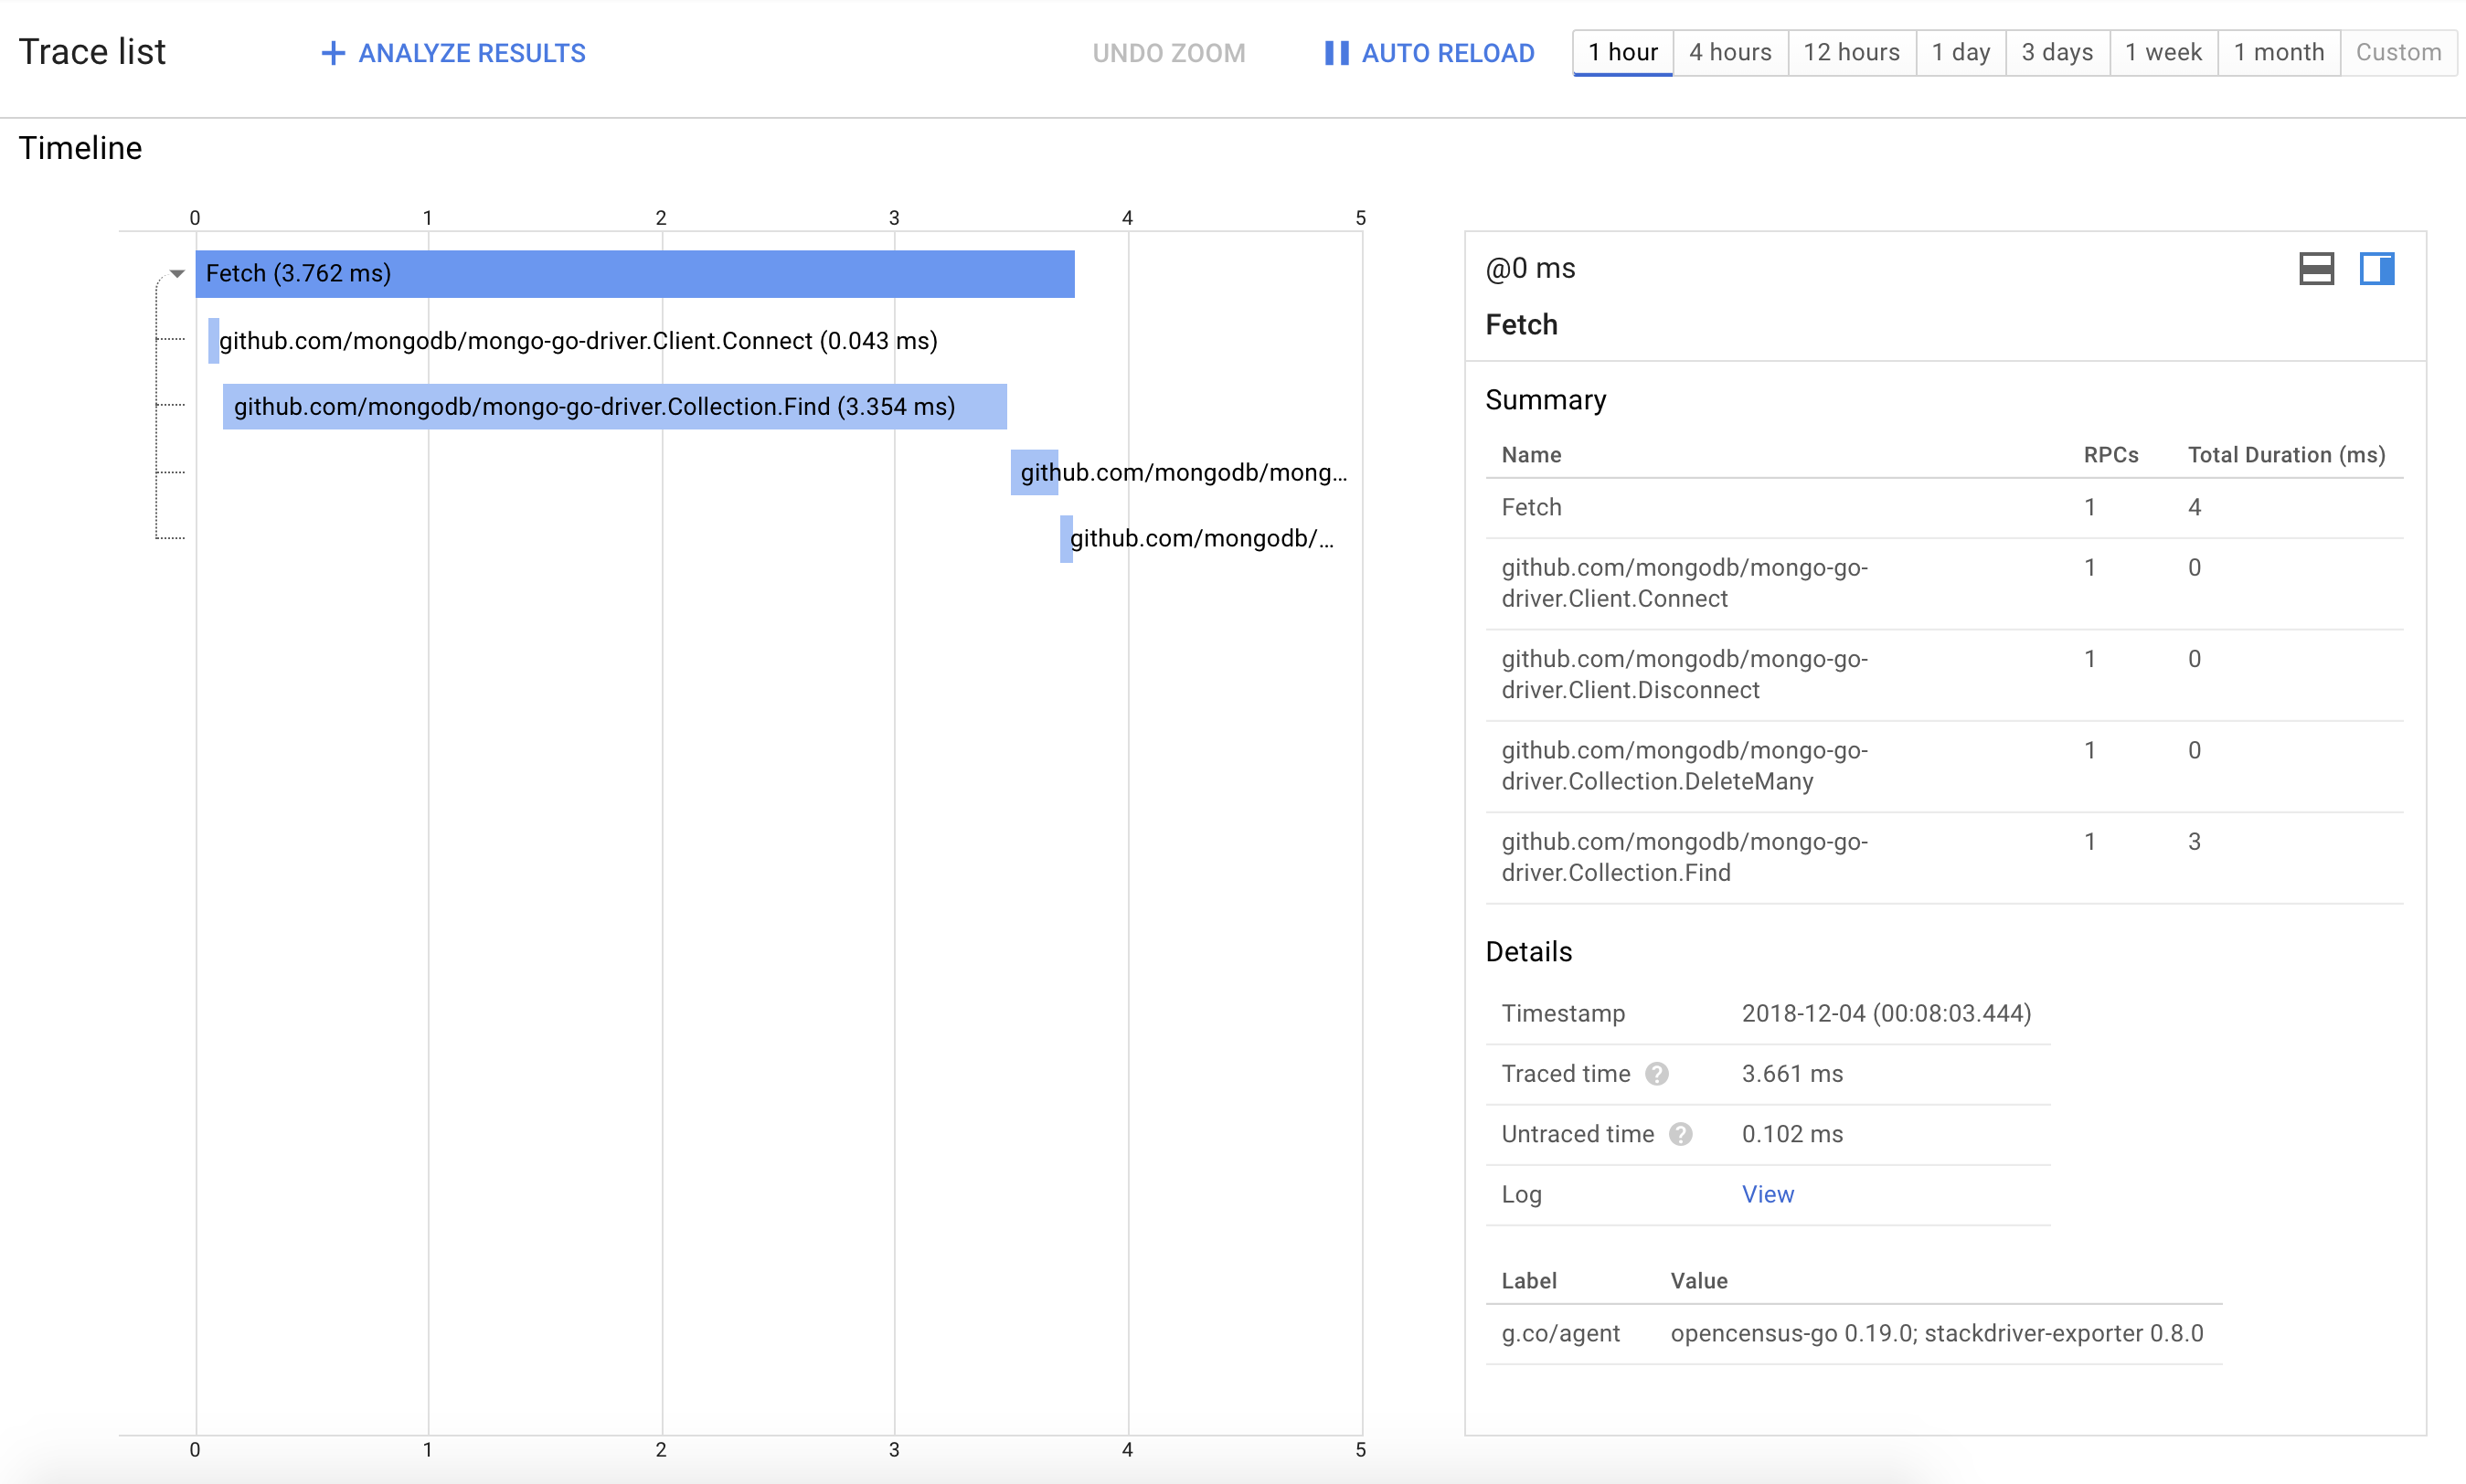Image resolution: width=2466 pixels, height=1484 pixels.
Task: Choose the 1 day time range
Action: point(1960,52)
